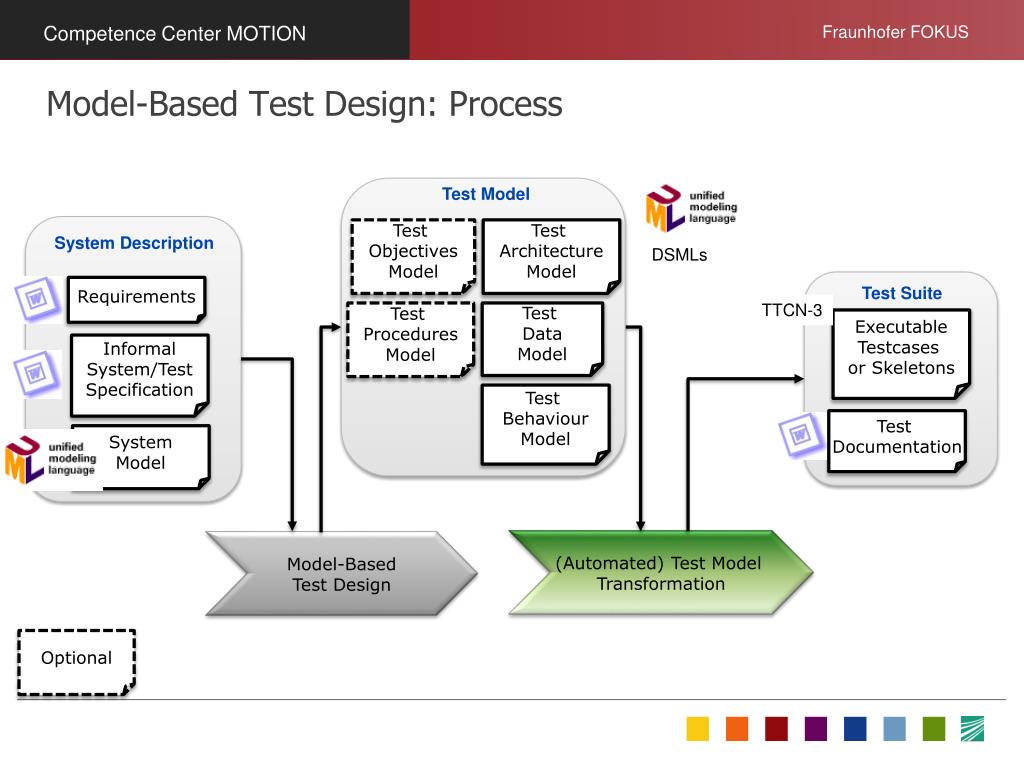Click the Test Documentation box
This screenshot has width=1024, height=768.
pos(897,441)
